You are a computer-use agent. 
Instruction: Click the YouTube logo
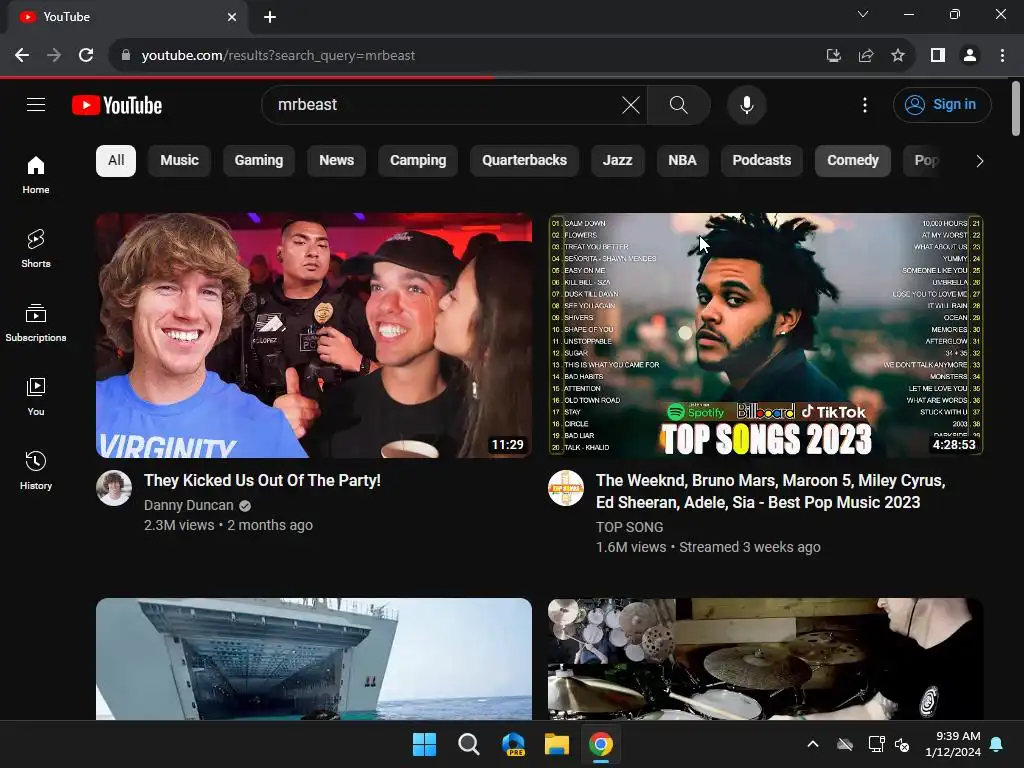tap(117, 105)
